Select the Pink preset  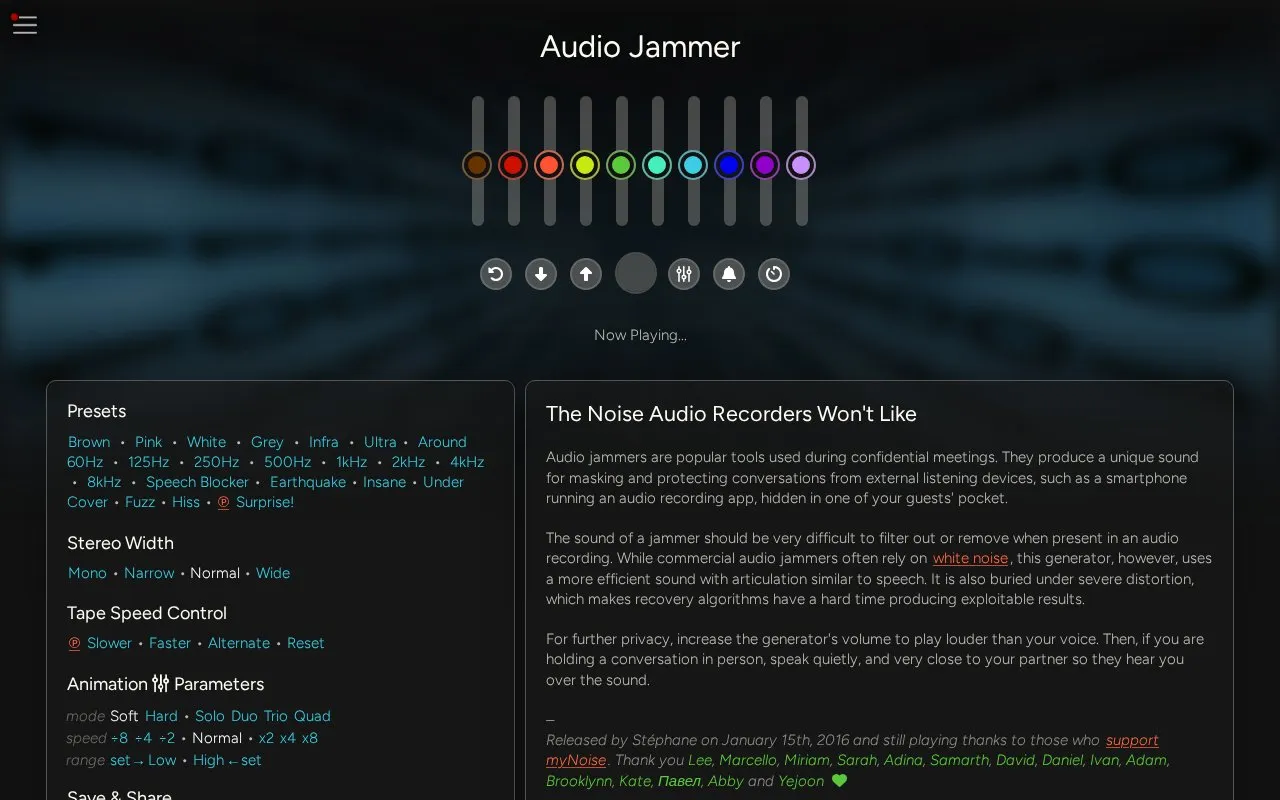click(x=148, y=442)
